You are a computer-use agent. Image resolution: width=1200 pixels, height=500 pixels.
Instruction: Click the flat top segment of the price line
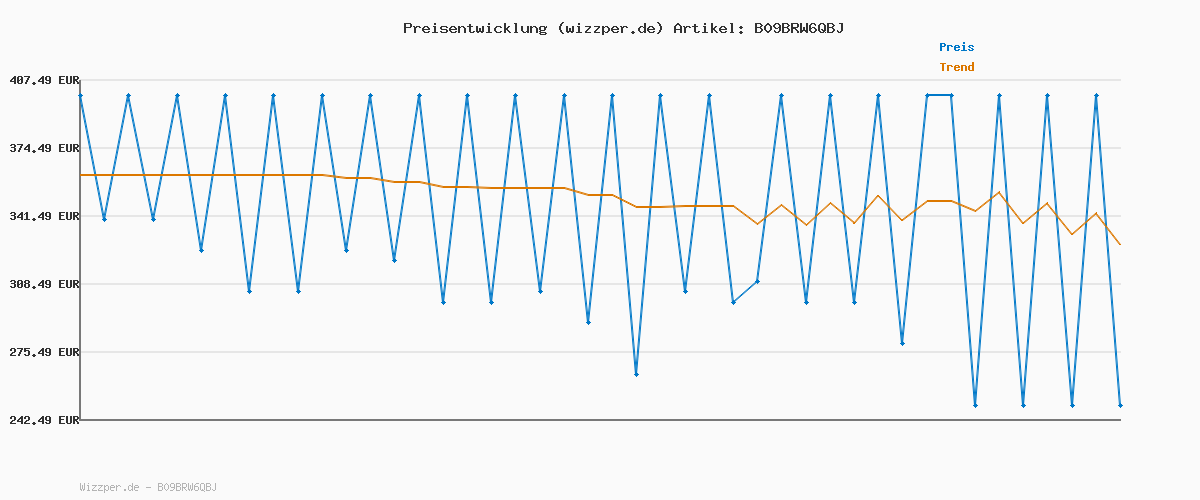[939, 95]
